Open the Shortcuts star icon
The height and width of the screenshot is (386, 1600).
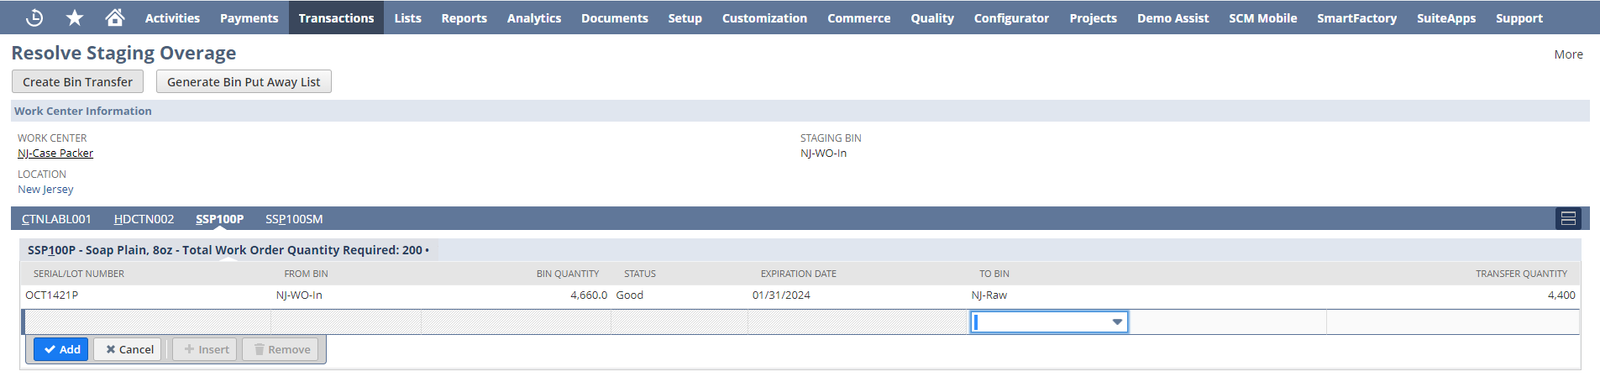pyautogui.click(x=75, y=17)
